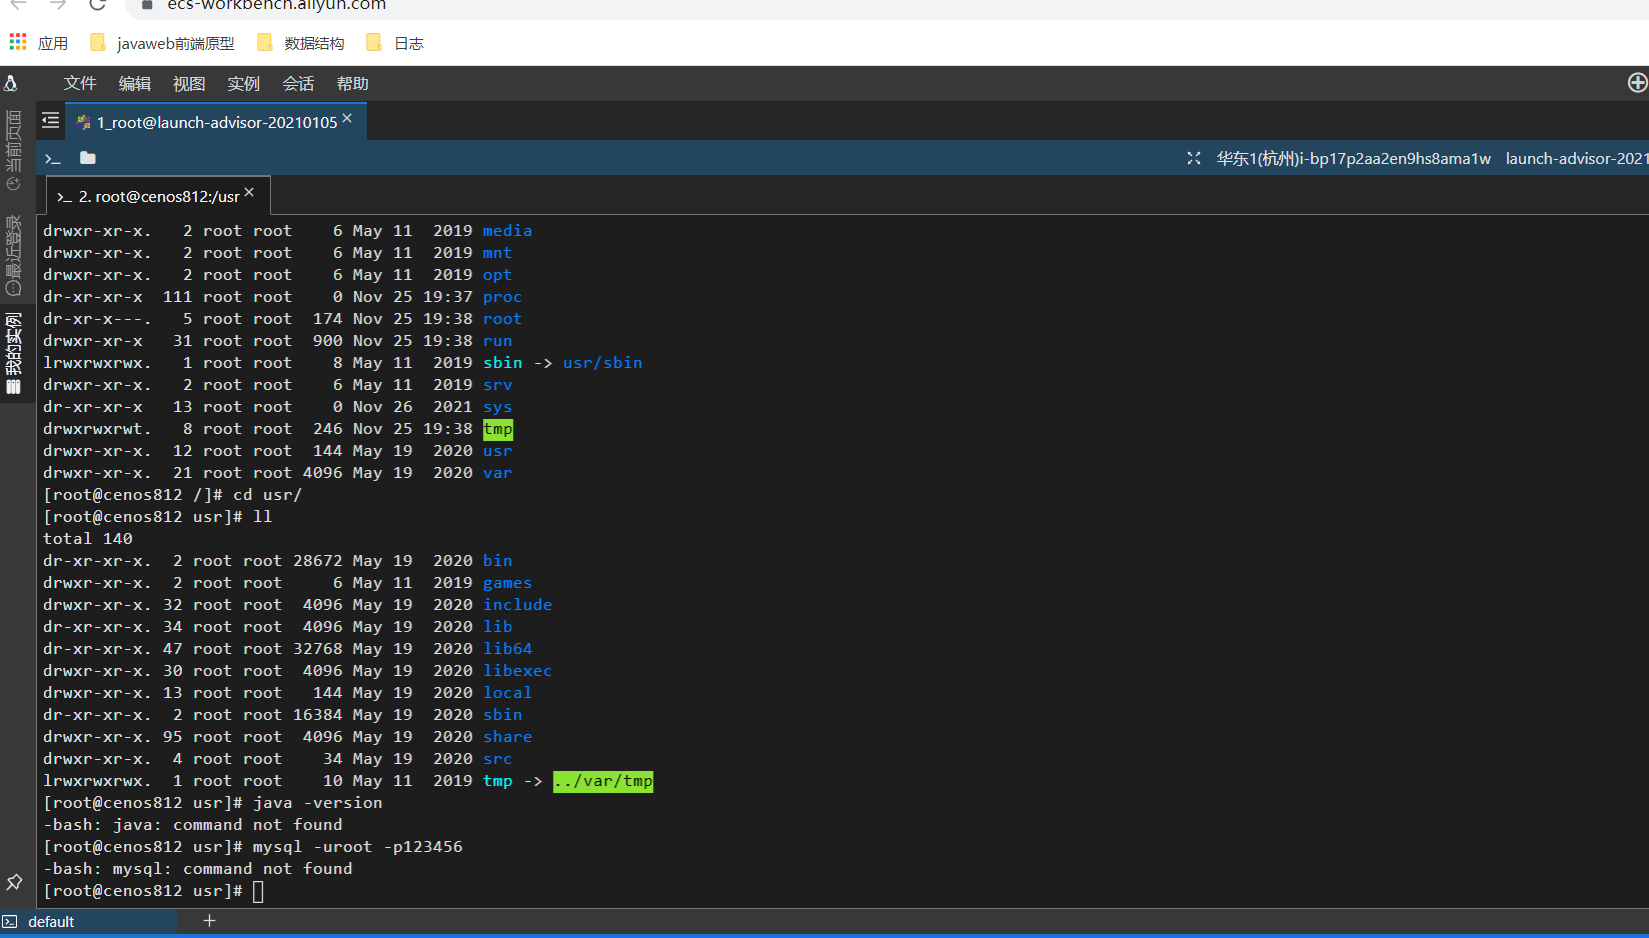Click the proc directory name
1649x938 pixels.
pyautogui.click(x=503, y=297)
